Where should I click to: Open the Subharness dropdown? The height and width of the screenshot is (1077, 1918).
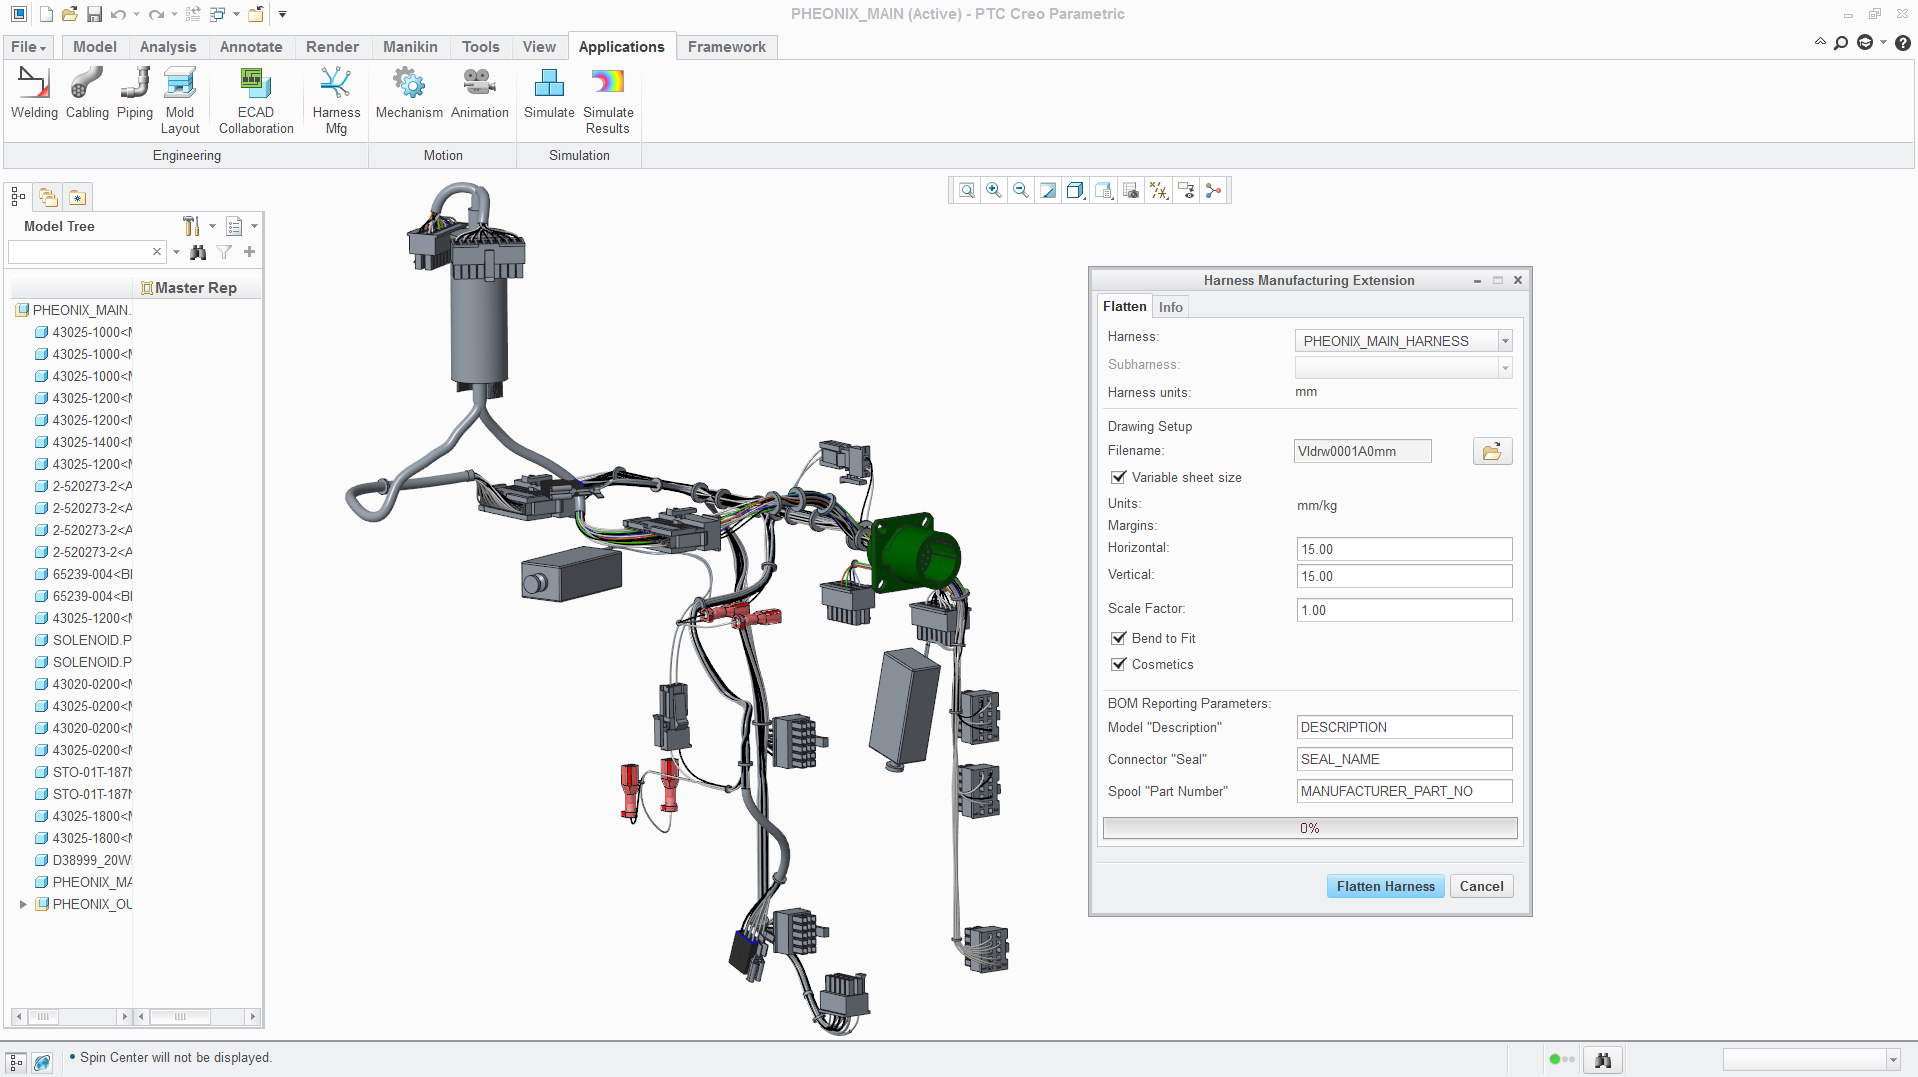pyautogui.click(x=1504, y=368)
